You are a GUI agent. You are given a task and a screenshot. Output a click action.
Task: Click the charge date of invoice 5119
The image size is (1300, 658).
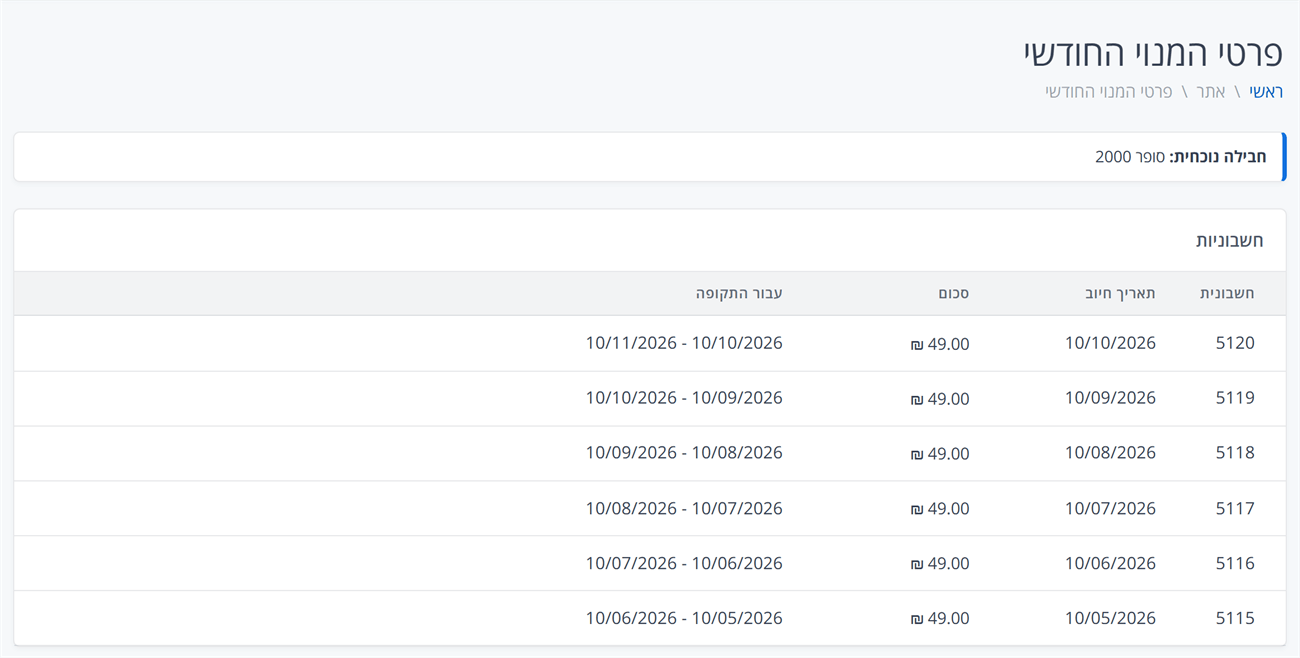point(1110,398)
